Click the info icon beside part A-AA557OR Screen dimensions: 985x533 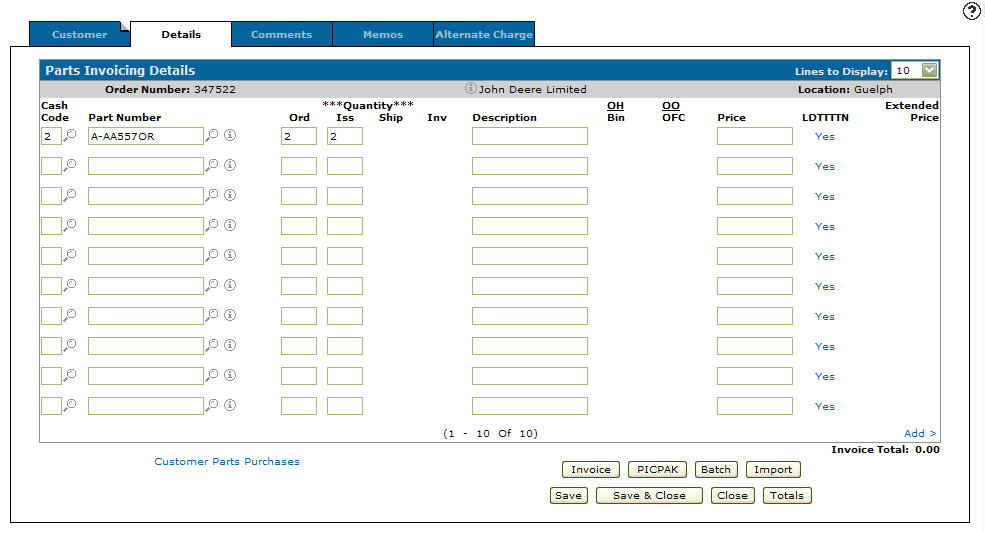coord(229,136)
